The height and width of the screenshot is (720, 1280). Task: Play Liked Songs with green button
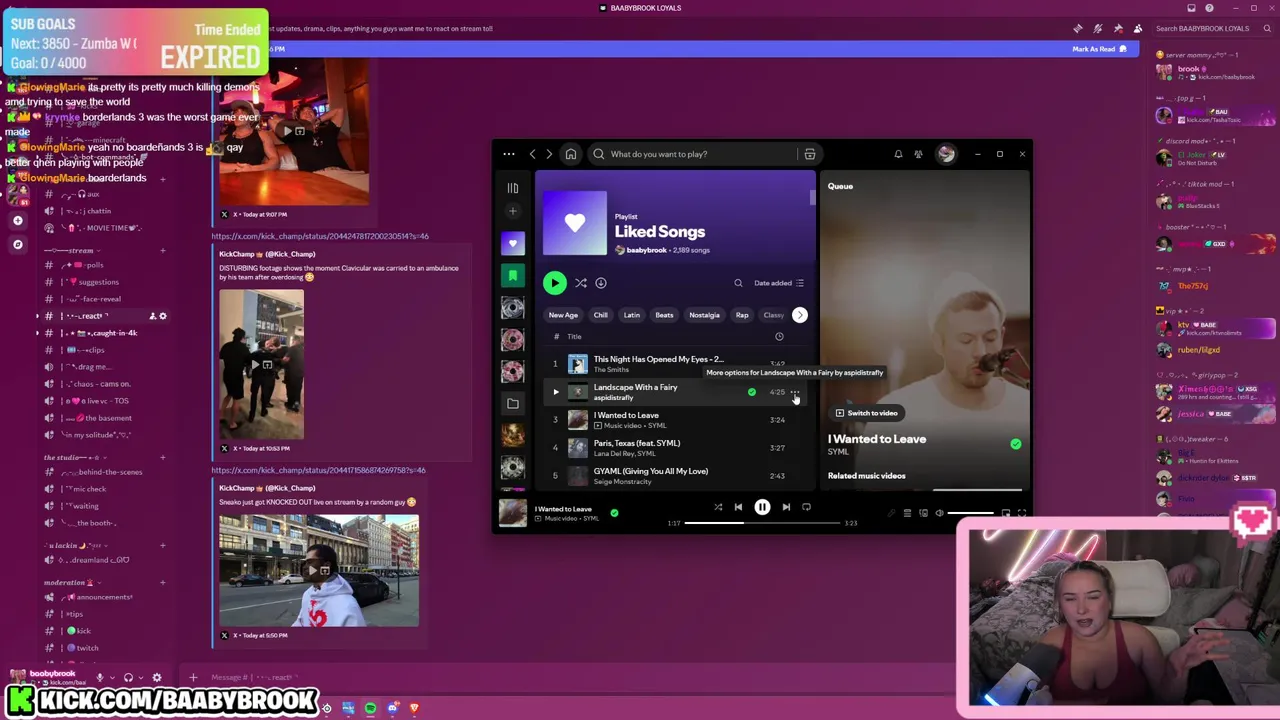pyautogui.click(x=554, y=283)
